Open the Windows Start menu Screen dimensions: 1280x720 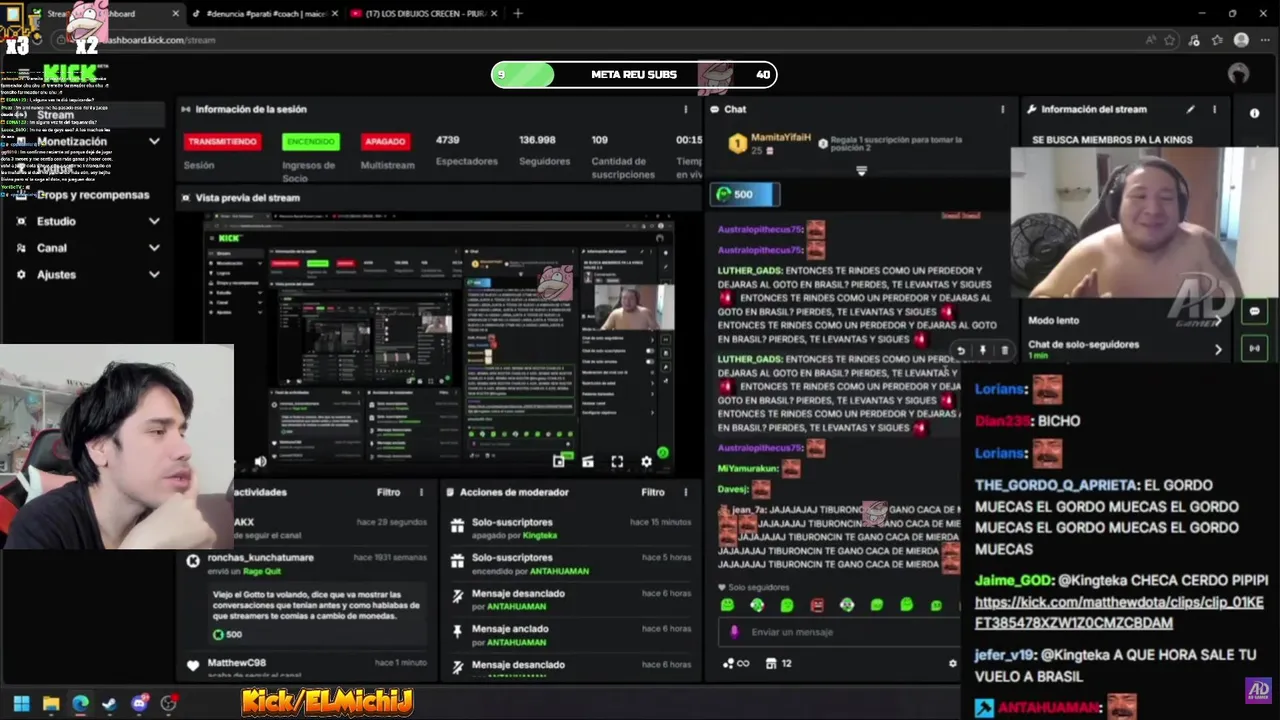tap(21, 704)
